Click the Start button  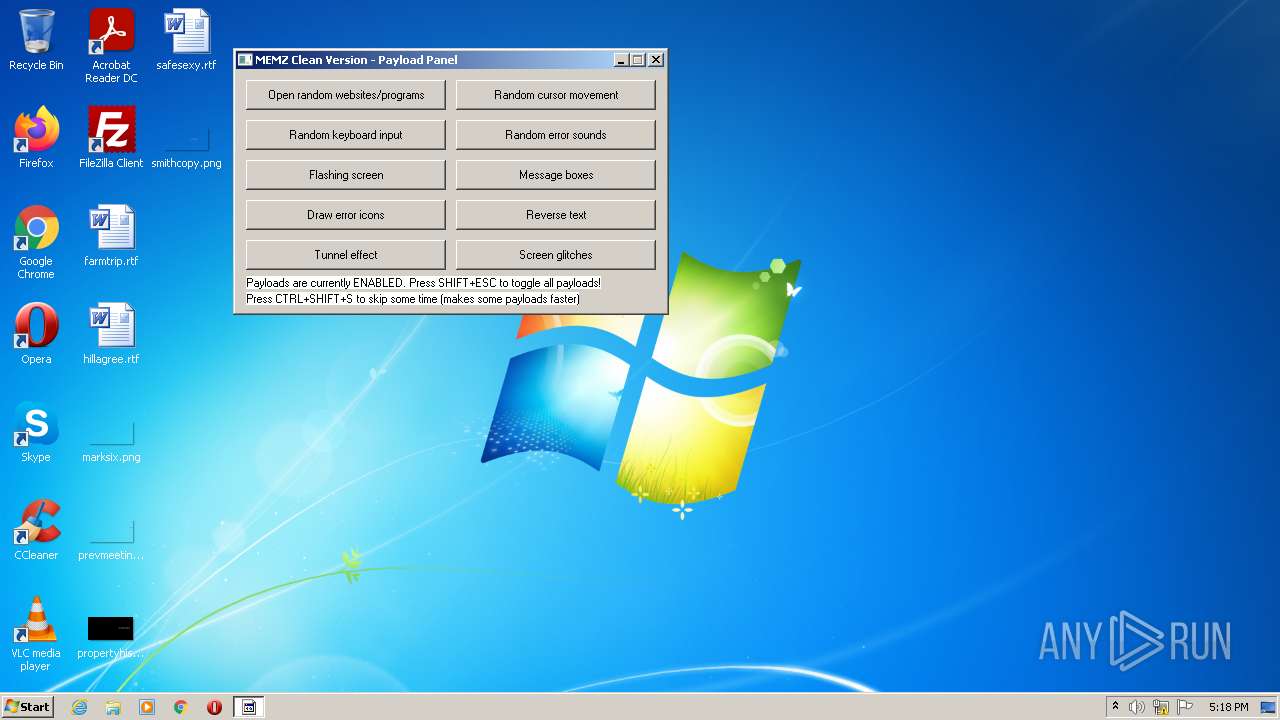(x=27, y=707)
